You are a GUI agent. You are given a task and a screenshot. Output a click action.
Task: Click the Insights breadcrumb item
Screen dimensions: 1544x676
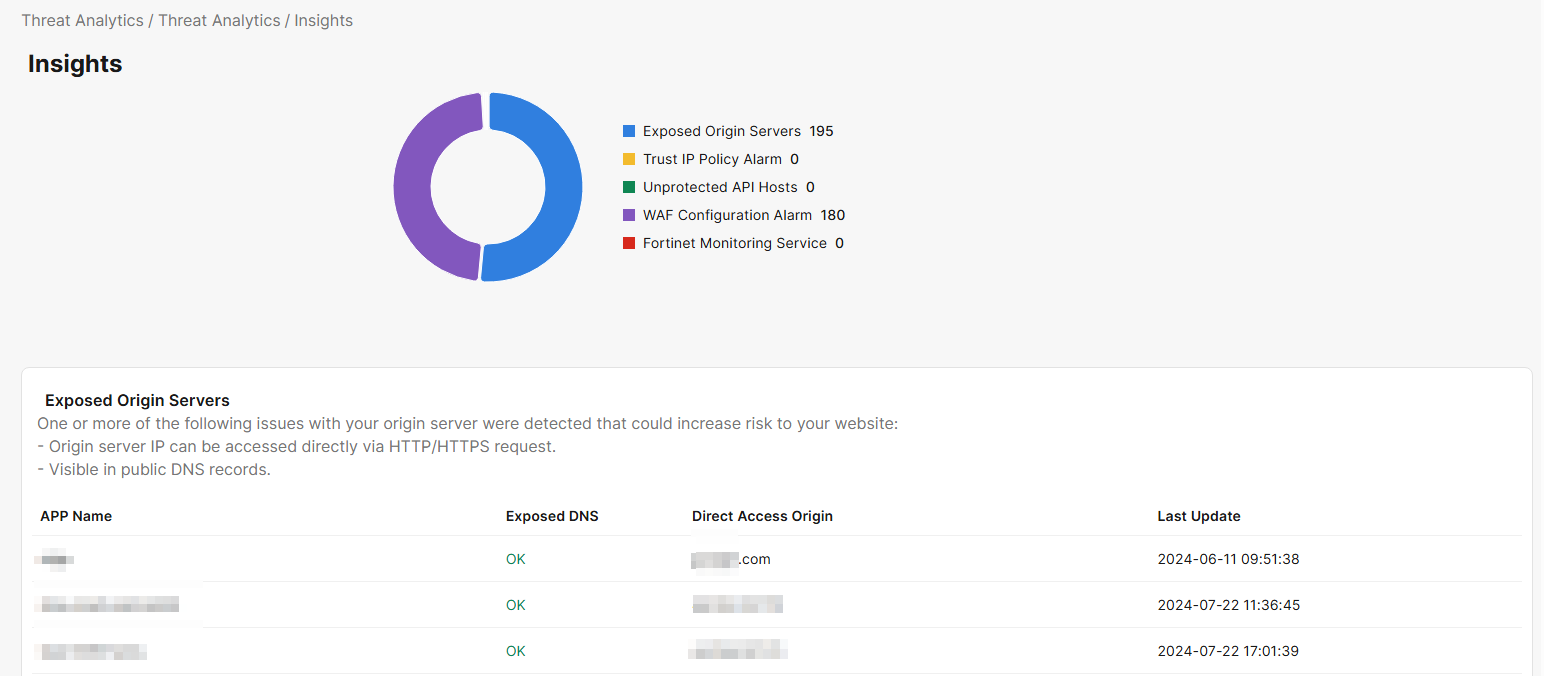pos(323,20)
